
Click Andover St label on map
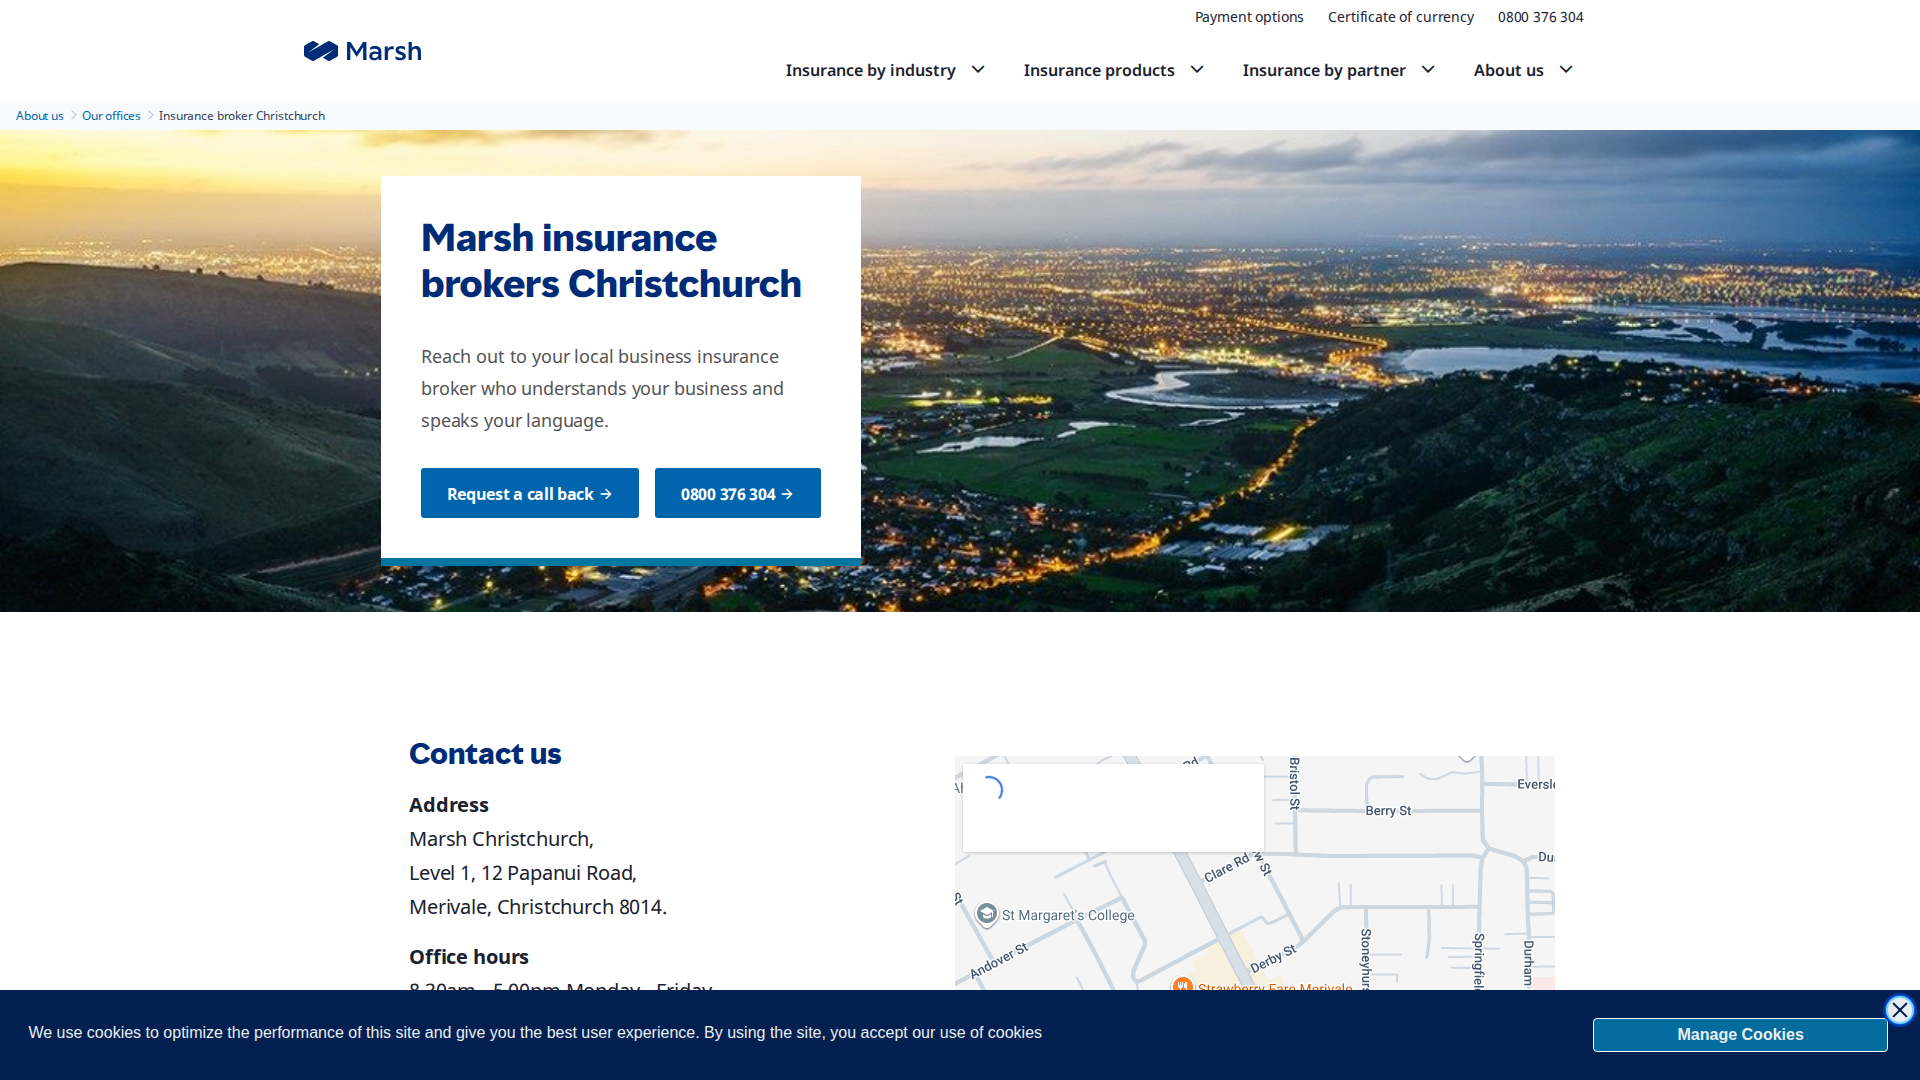click(x=998, y=961)
